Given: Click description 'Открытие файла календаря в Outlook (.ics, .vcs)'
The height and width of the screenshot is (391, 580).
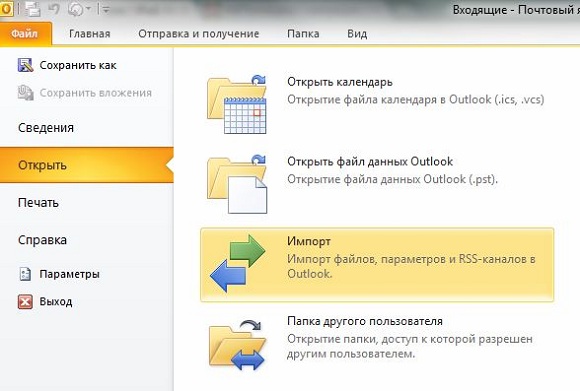Looking at the screenshot, I should 416,100.
